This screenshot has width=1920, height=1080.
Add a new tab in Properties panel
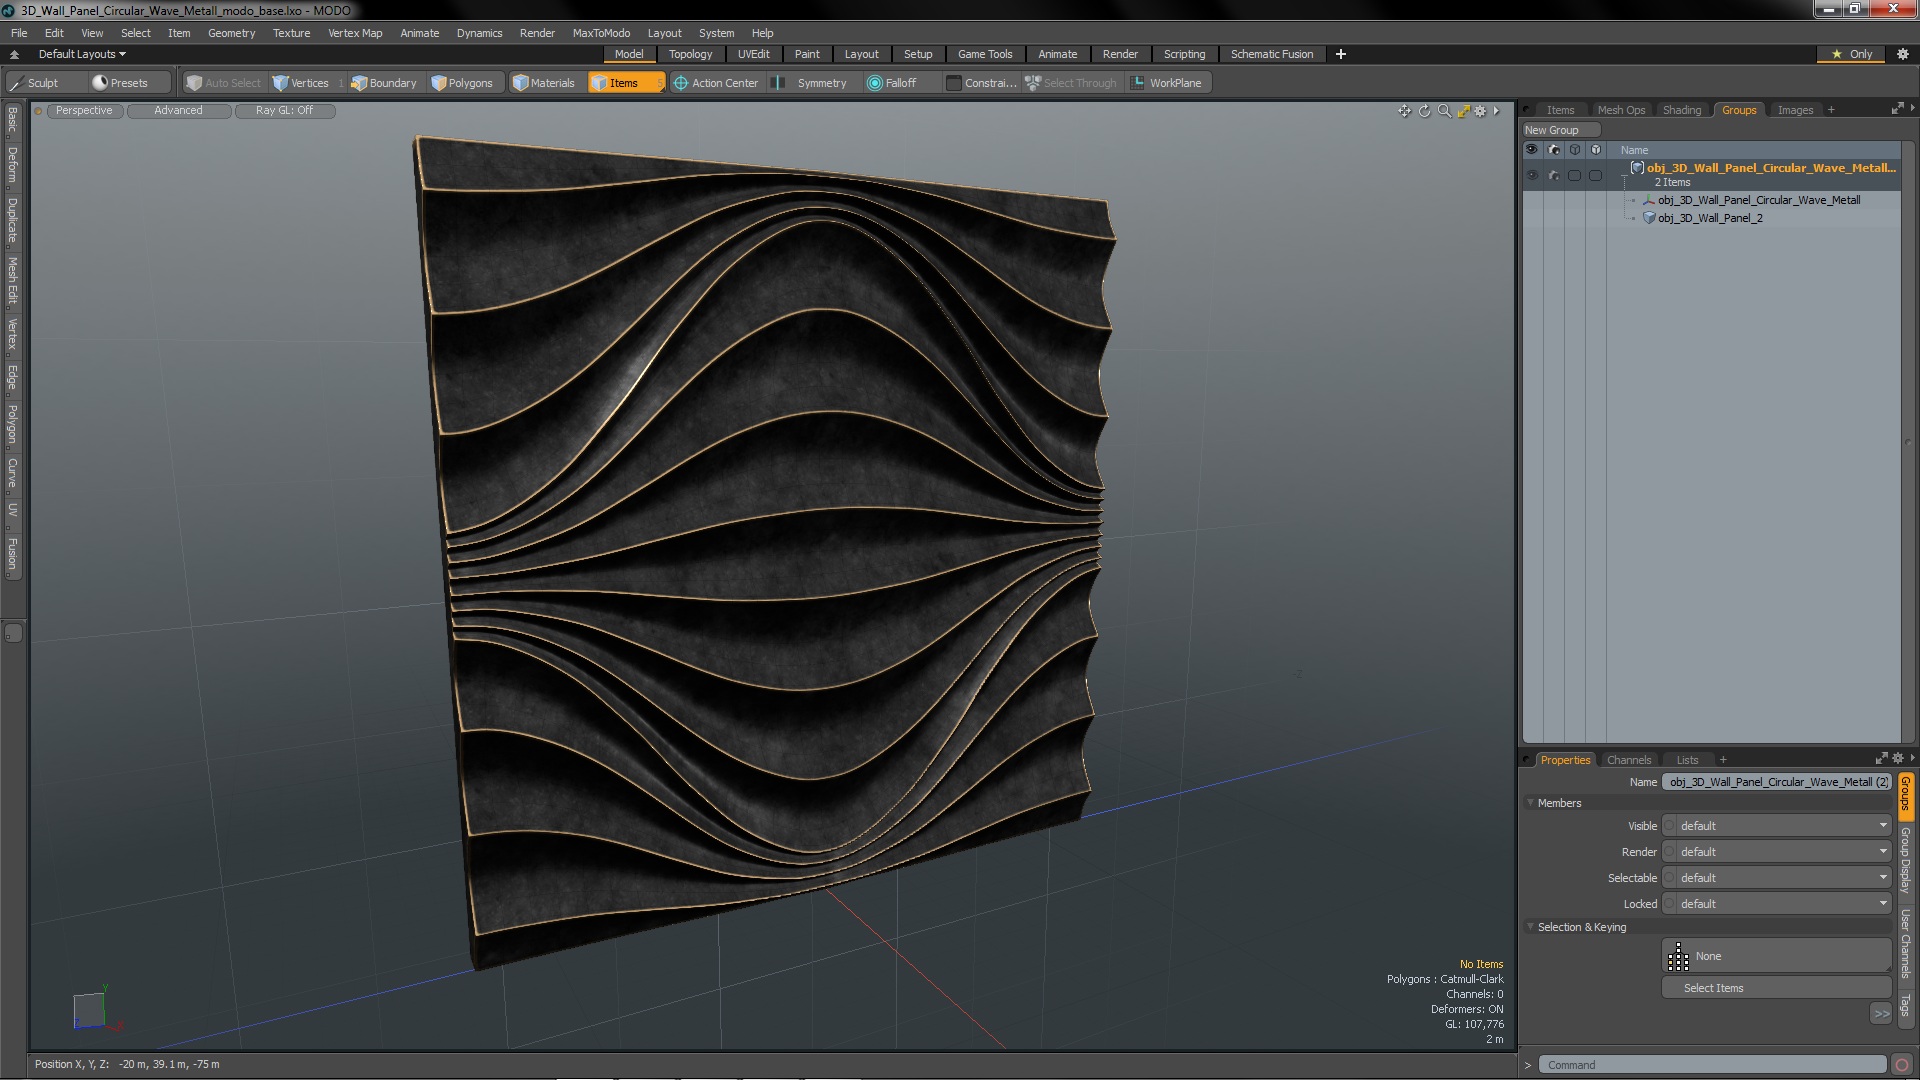[1723, 760]
